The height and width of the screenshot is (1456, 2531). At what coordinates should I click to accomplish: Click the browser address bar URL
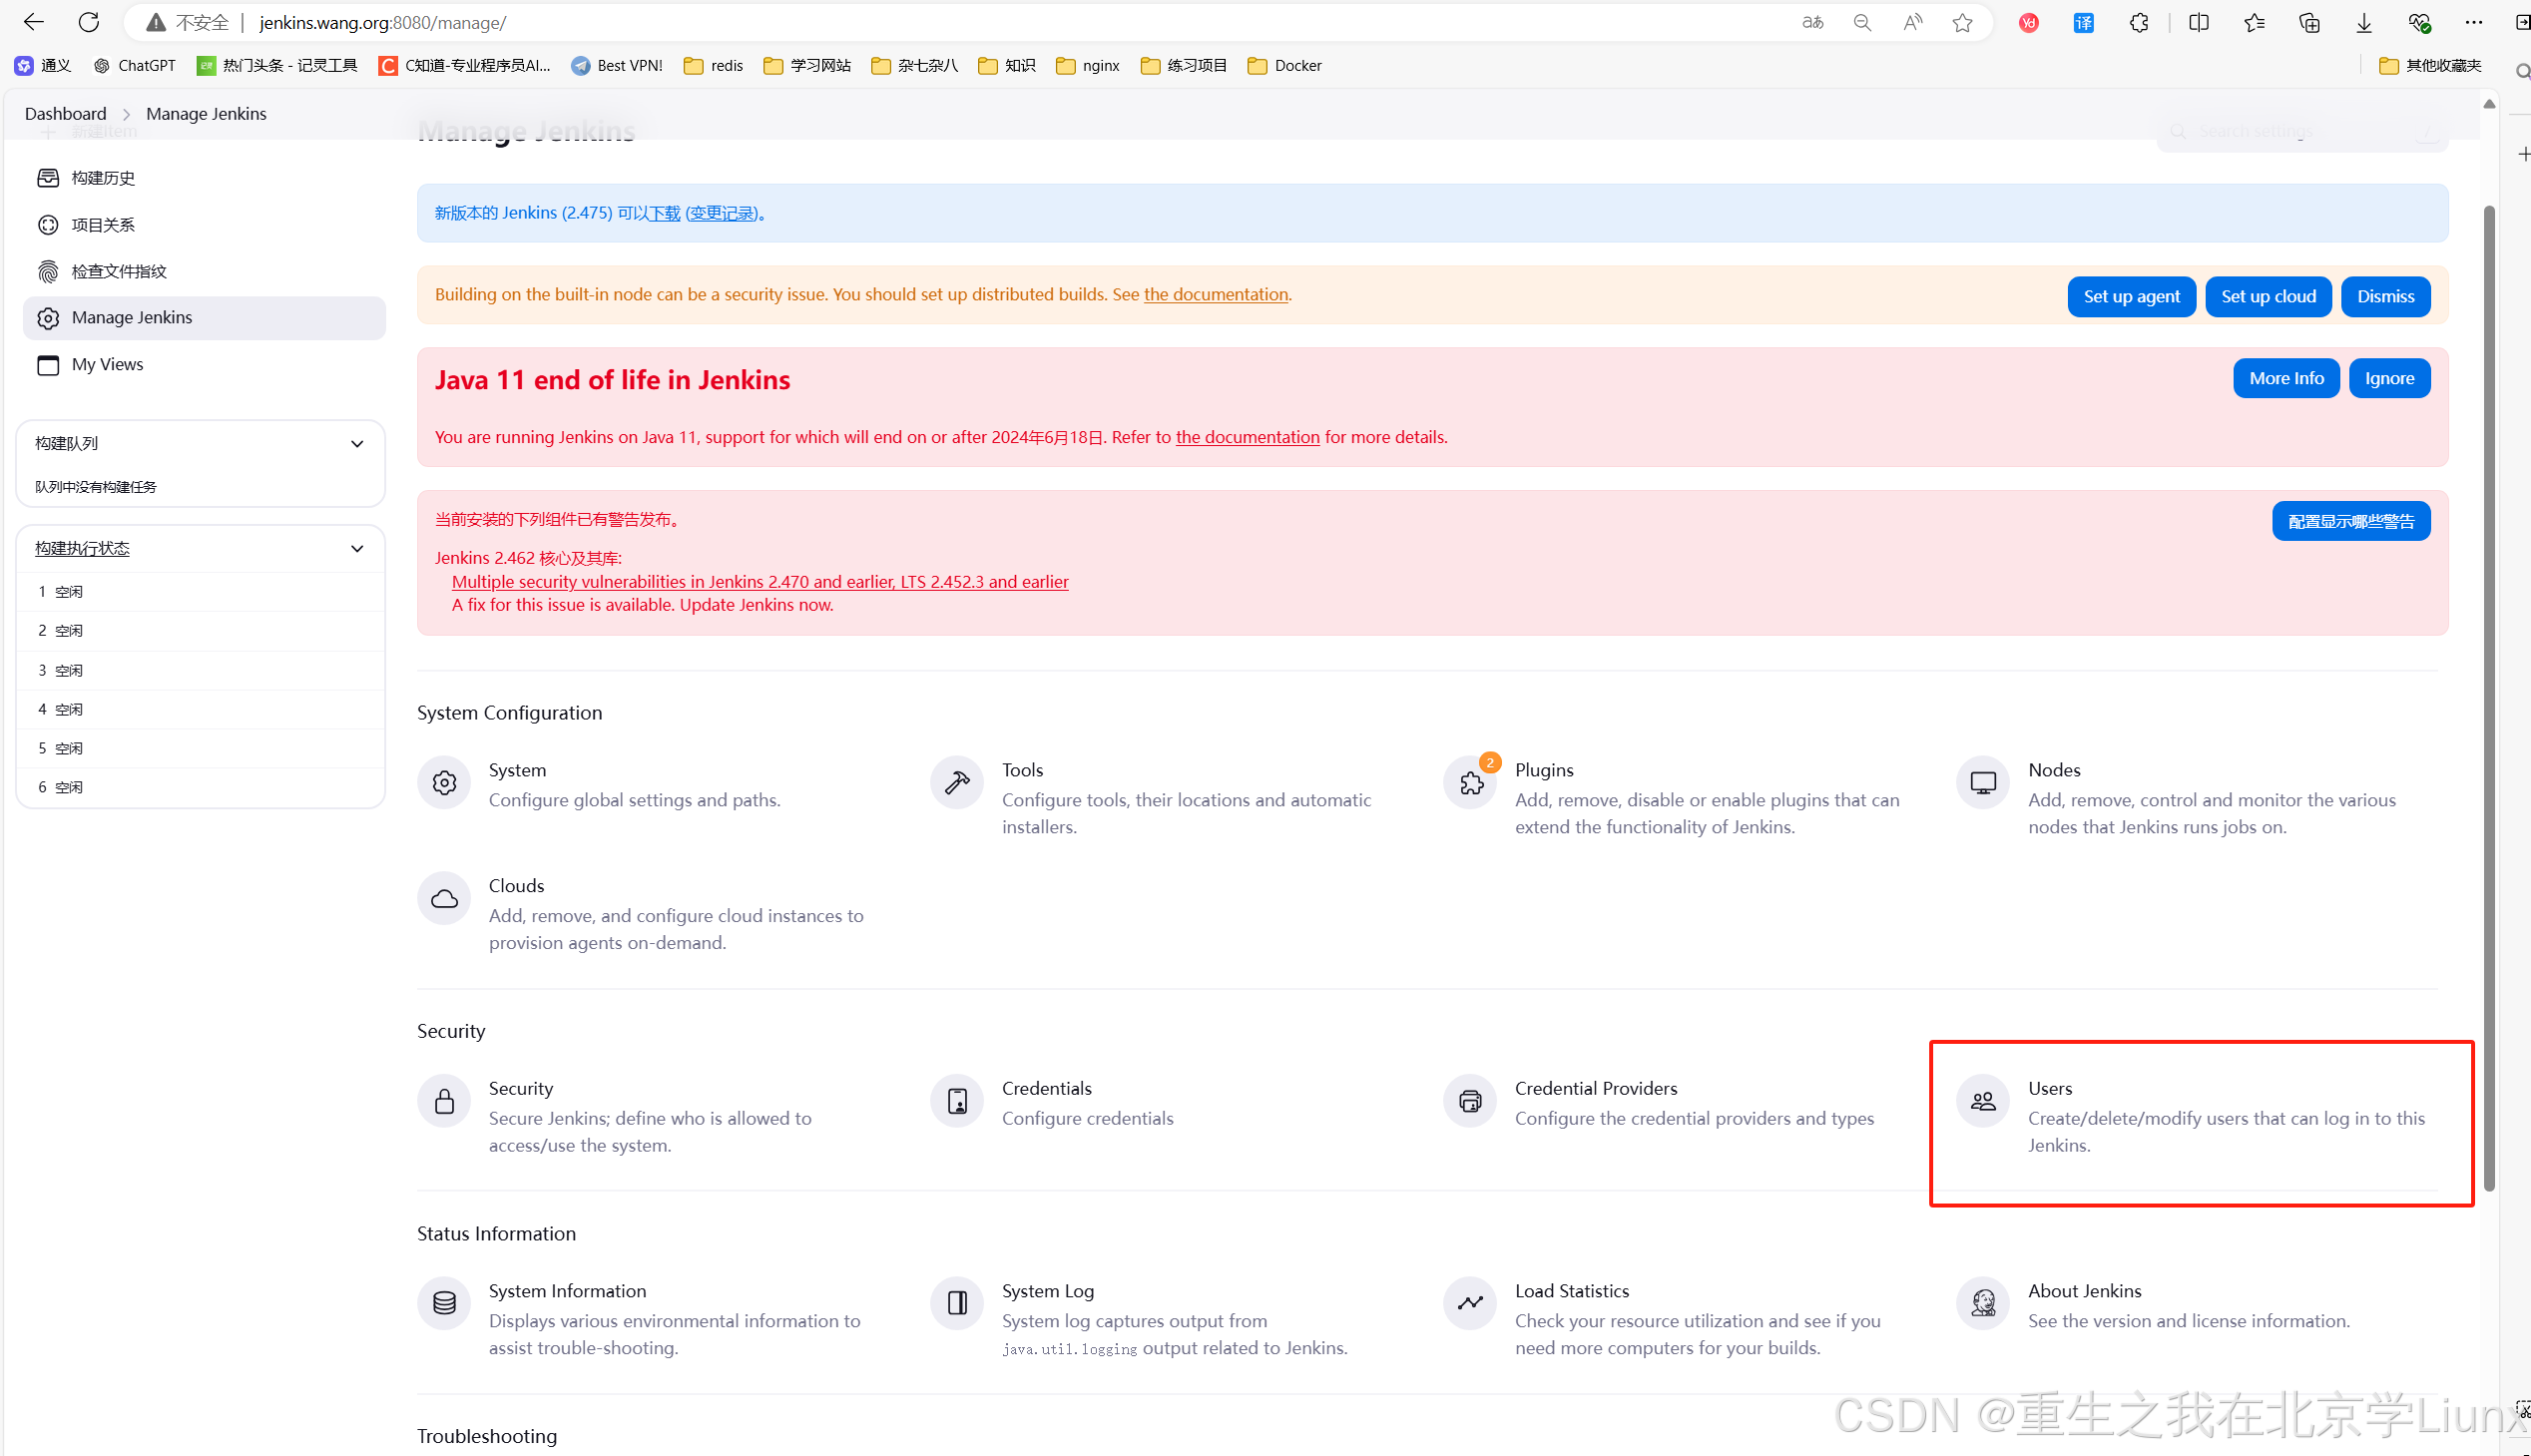coord(382,22)
